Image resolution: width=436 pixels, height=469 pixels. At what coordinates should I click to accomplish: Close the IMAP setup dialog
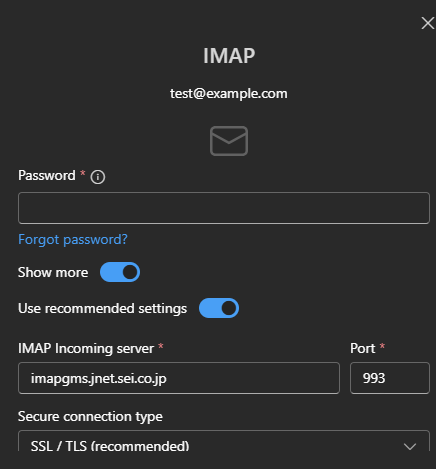[427, 23]
